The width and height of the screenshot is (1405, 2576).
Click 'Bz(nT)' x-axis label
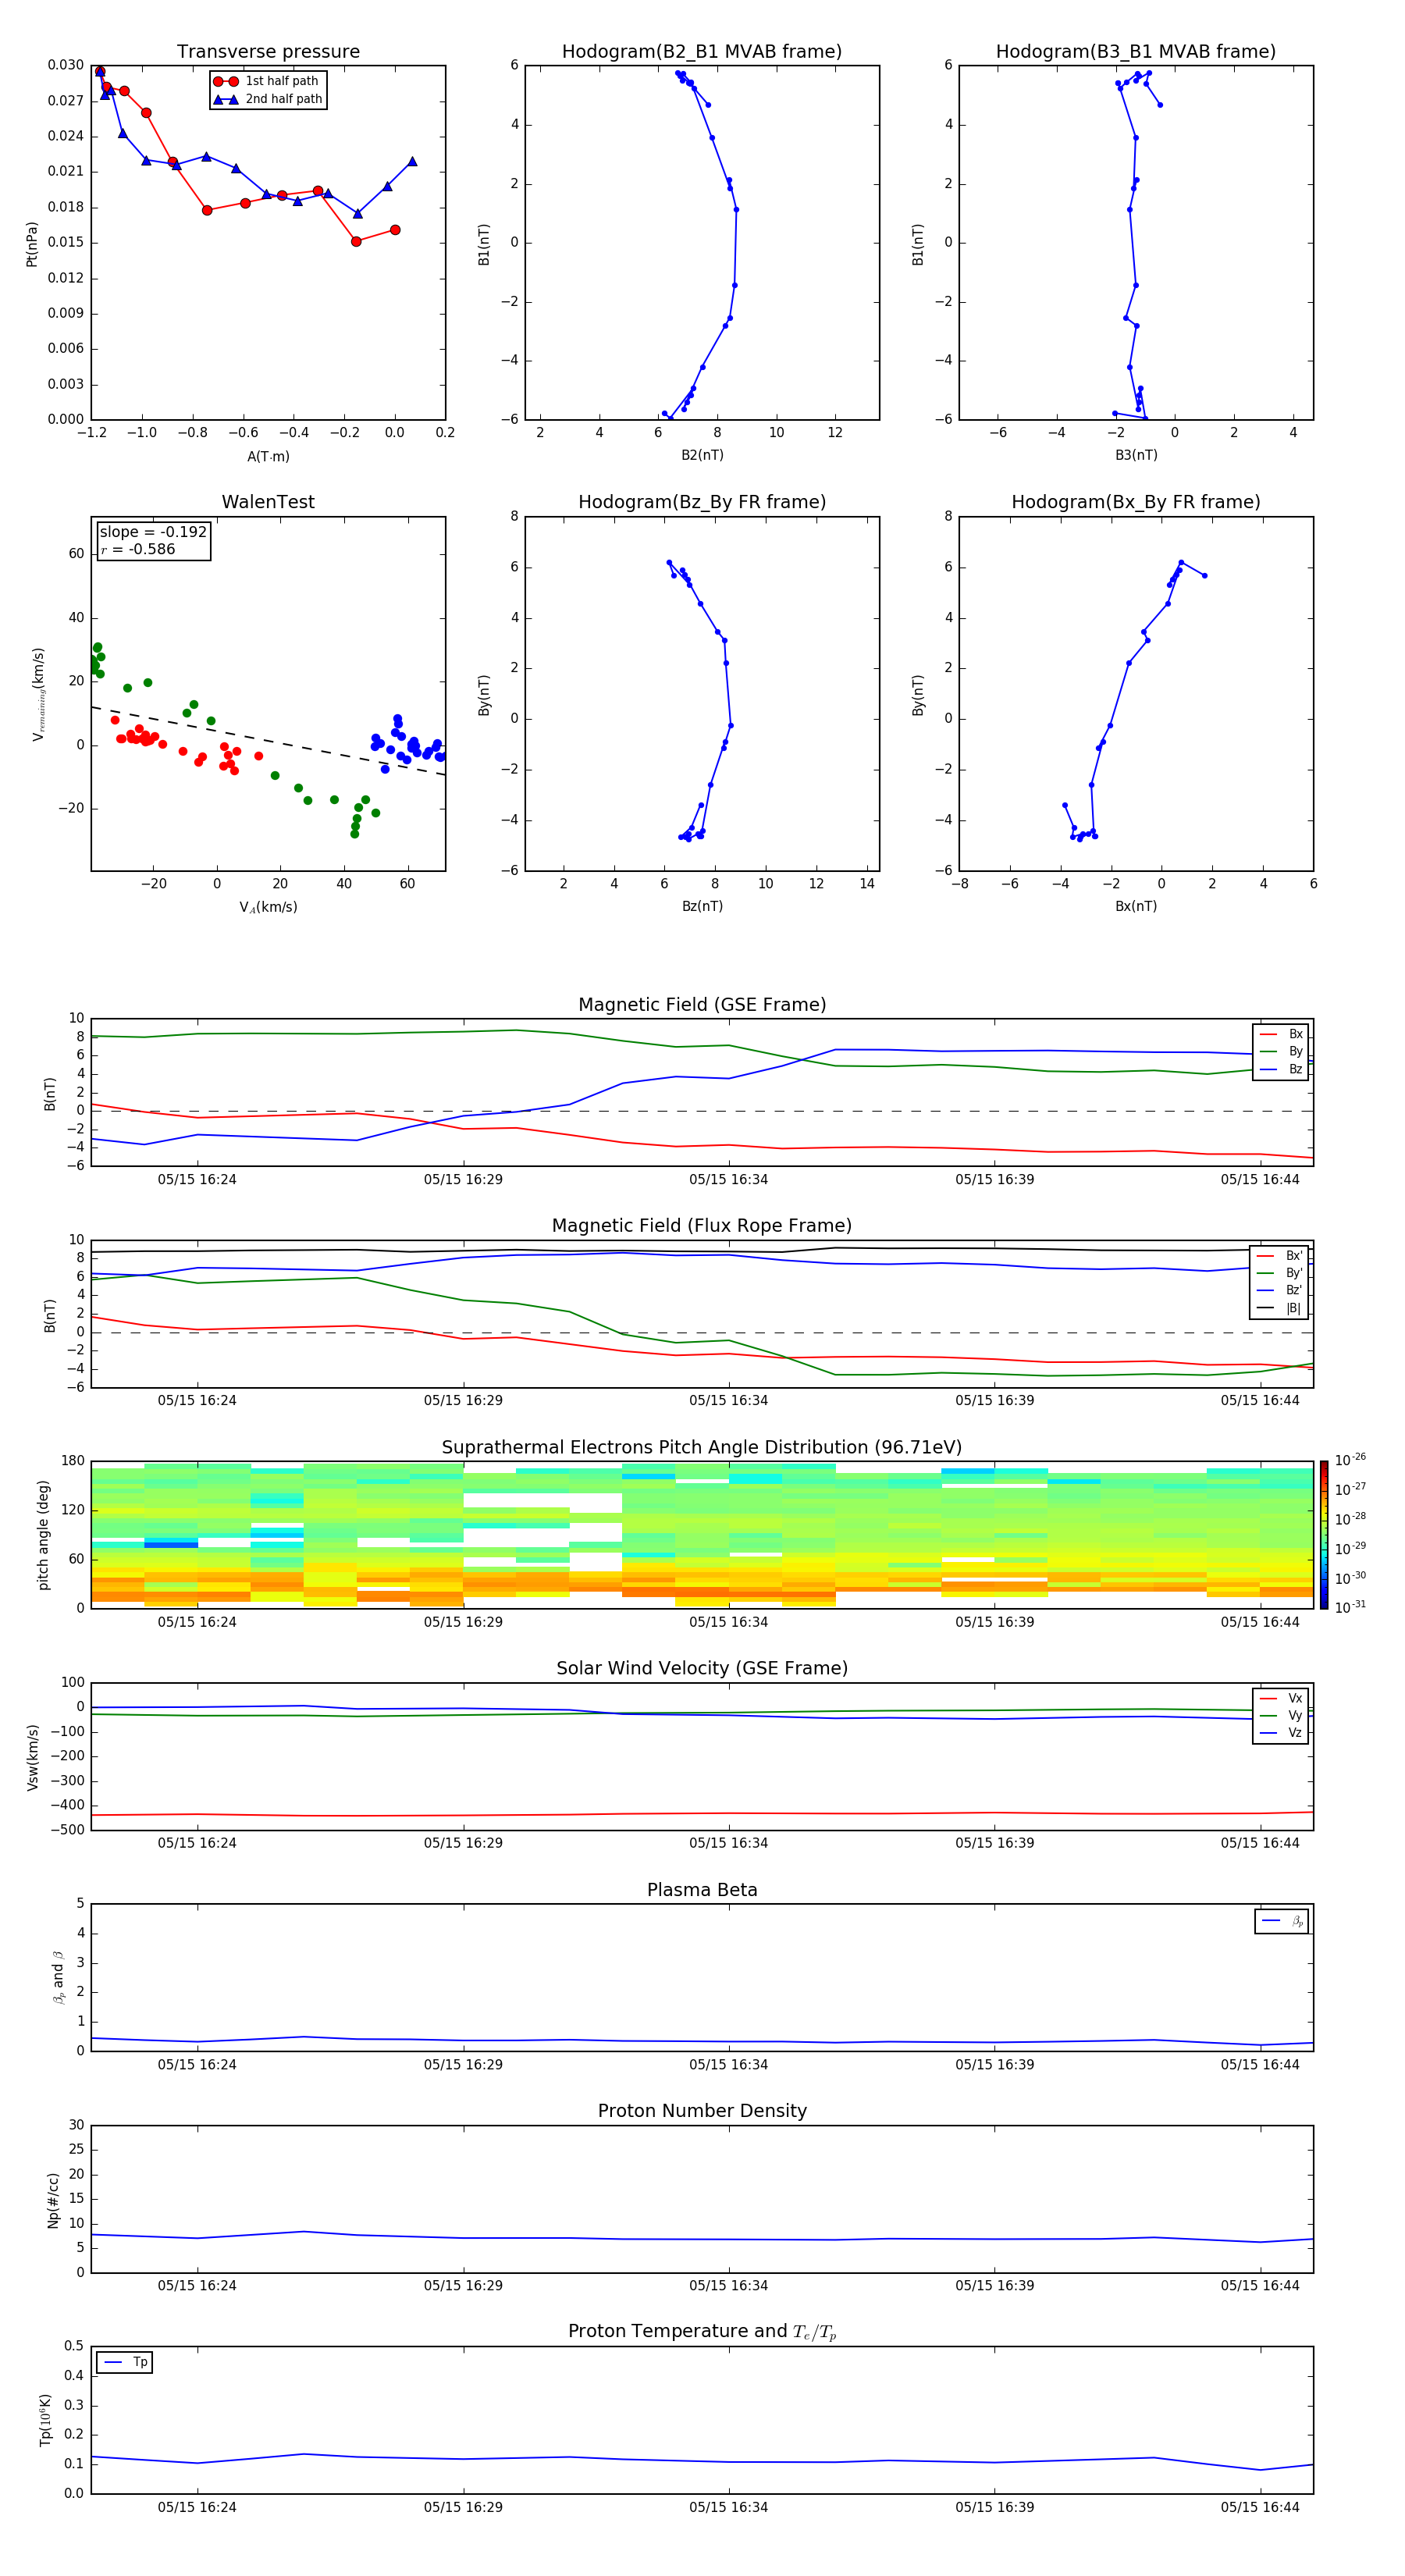702,907
